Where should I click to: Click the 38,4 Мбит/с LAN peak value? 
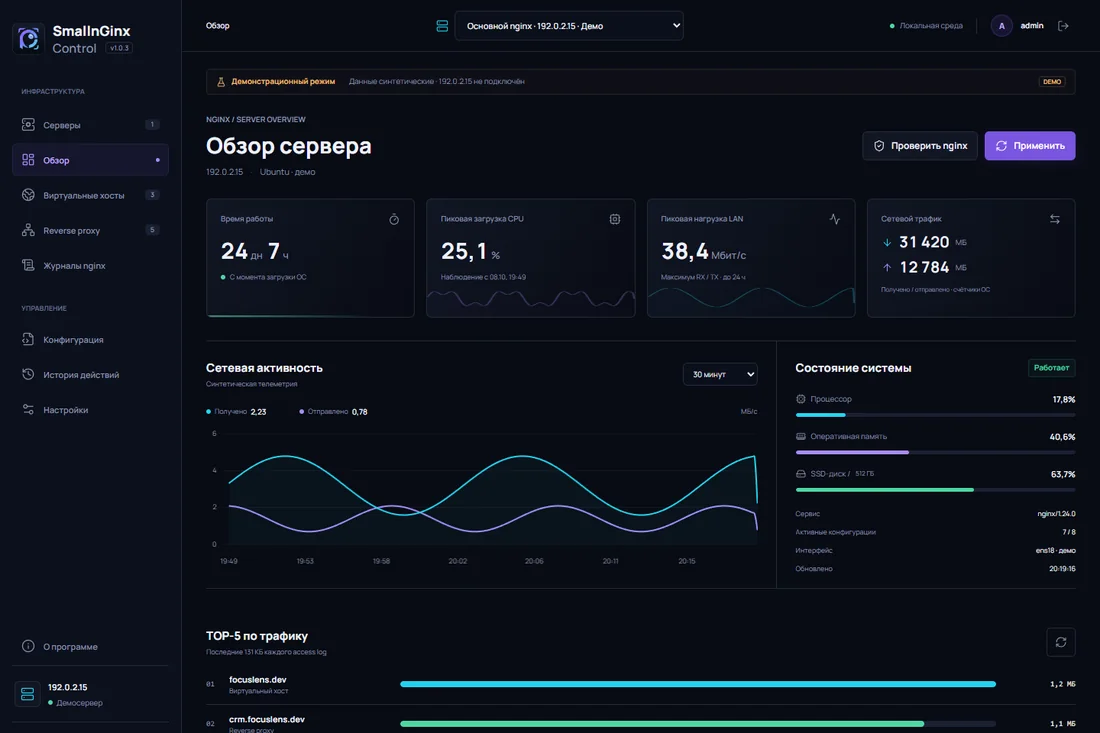click(704, 251)
